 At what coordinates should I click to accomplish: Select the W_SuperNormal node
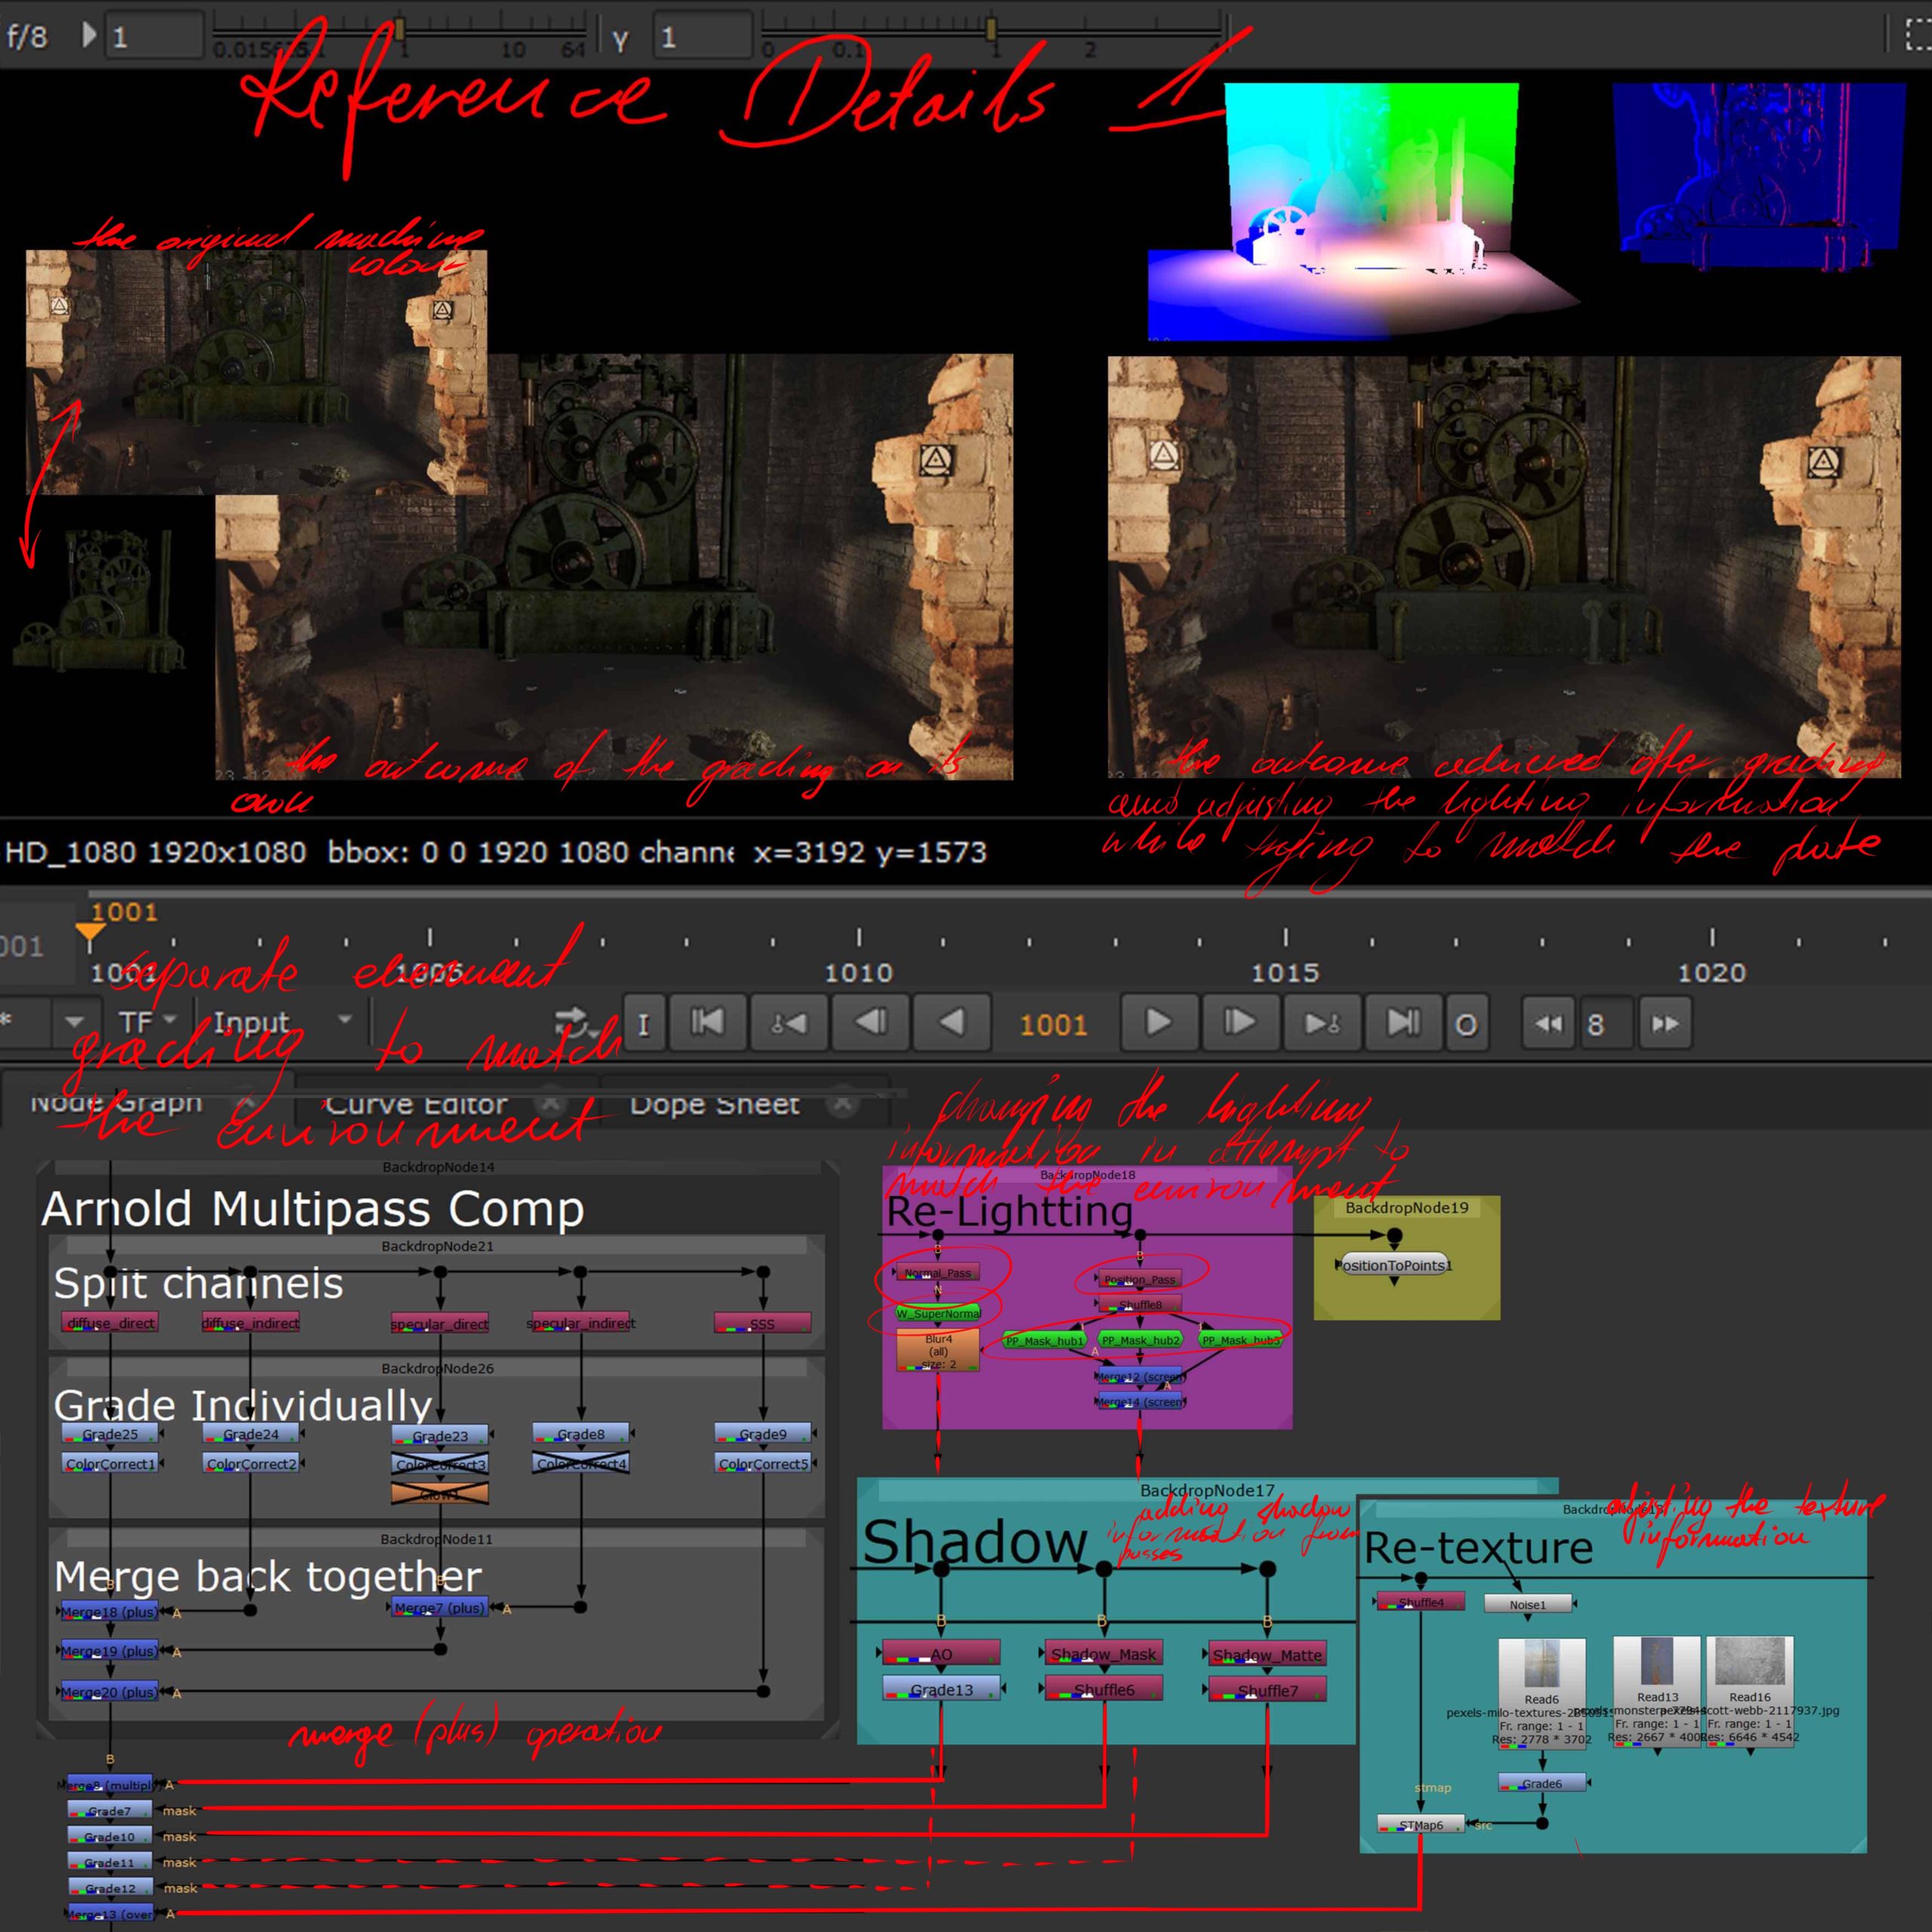pos(938,1313)
